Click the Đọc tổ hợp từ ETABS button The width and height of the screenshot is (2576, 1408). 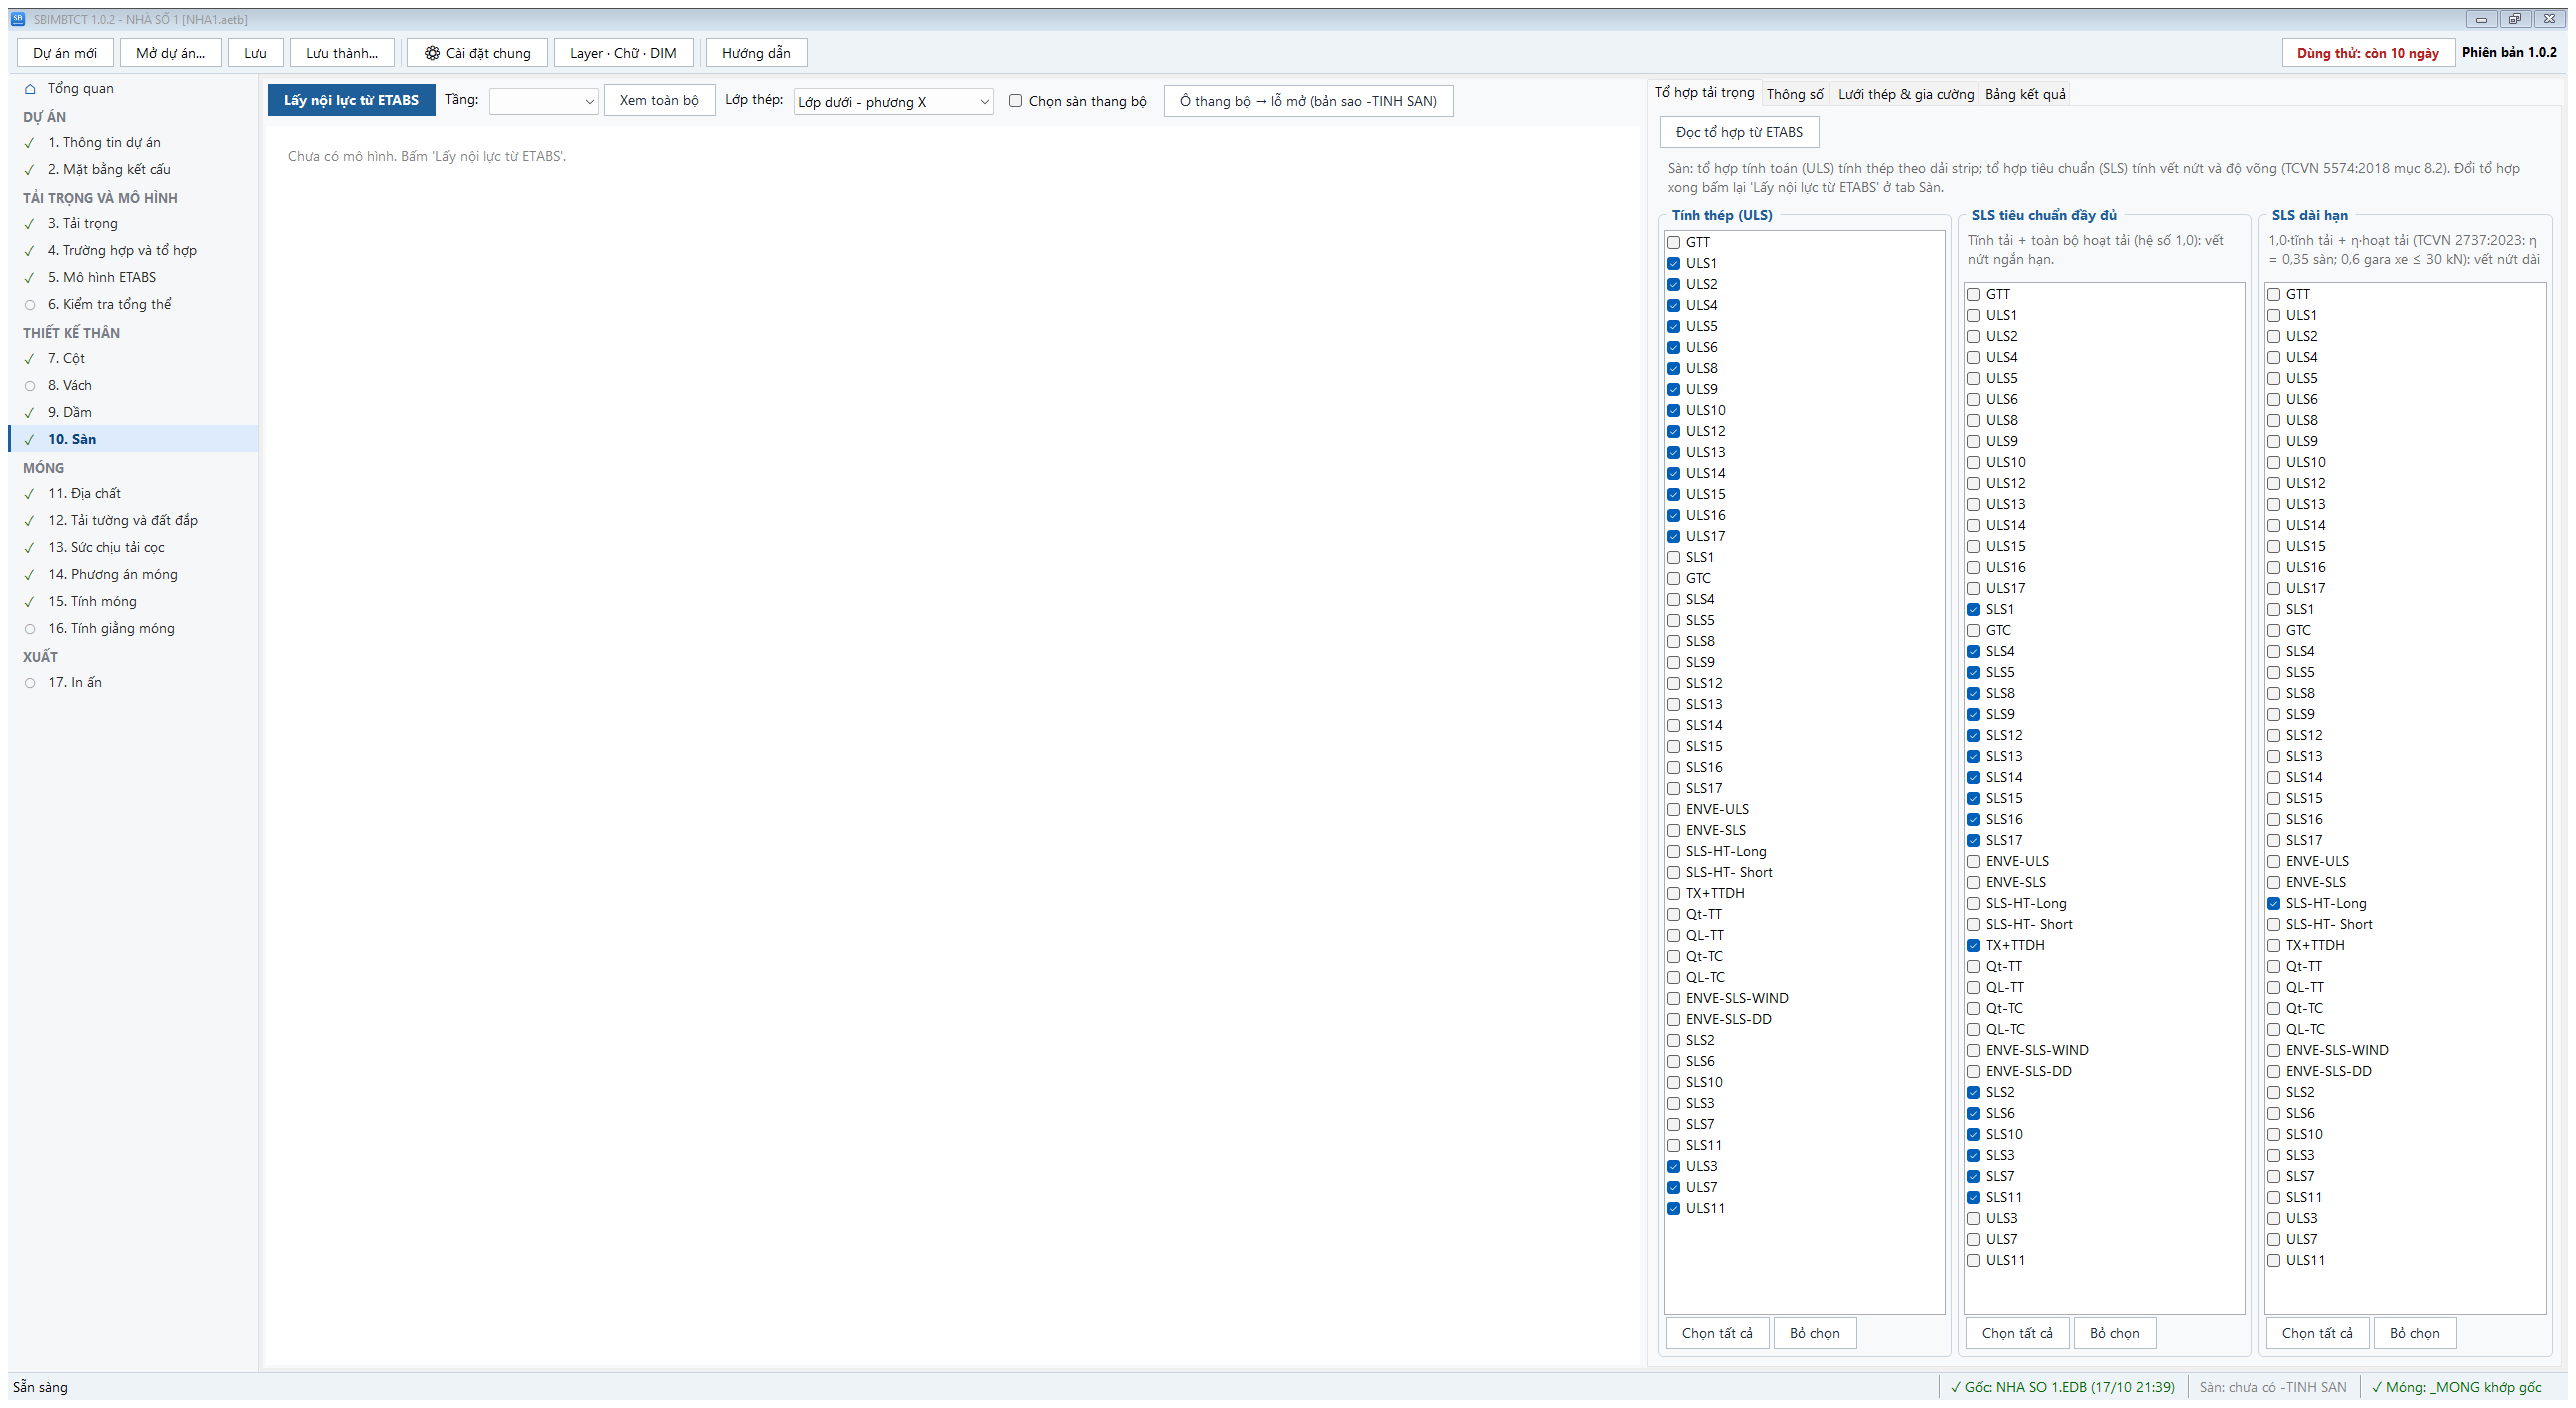pyautogui.click(x=1739, y=132)
